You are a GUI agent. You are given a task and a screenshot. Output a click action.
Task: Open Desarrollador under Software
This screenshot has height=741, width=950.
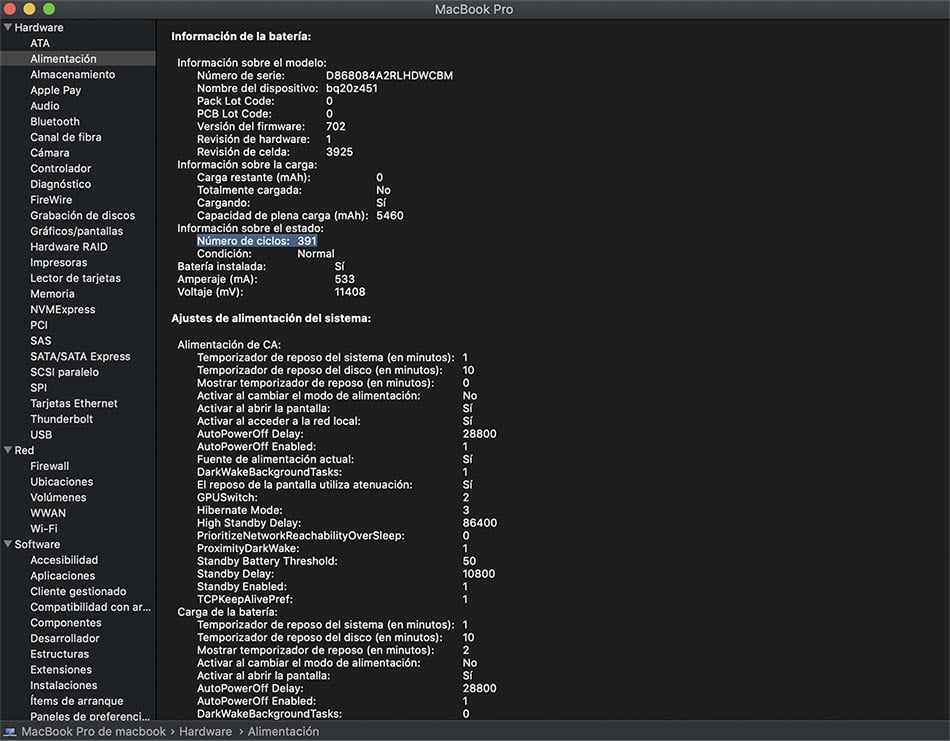coord(65,639)
